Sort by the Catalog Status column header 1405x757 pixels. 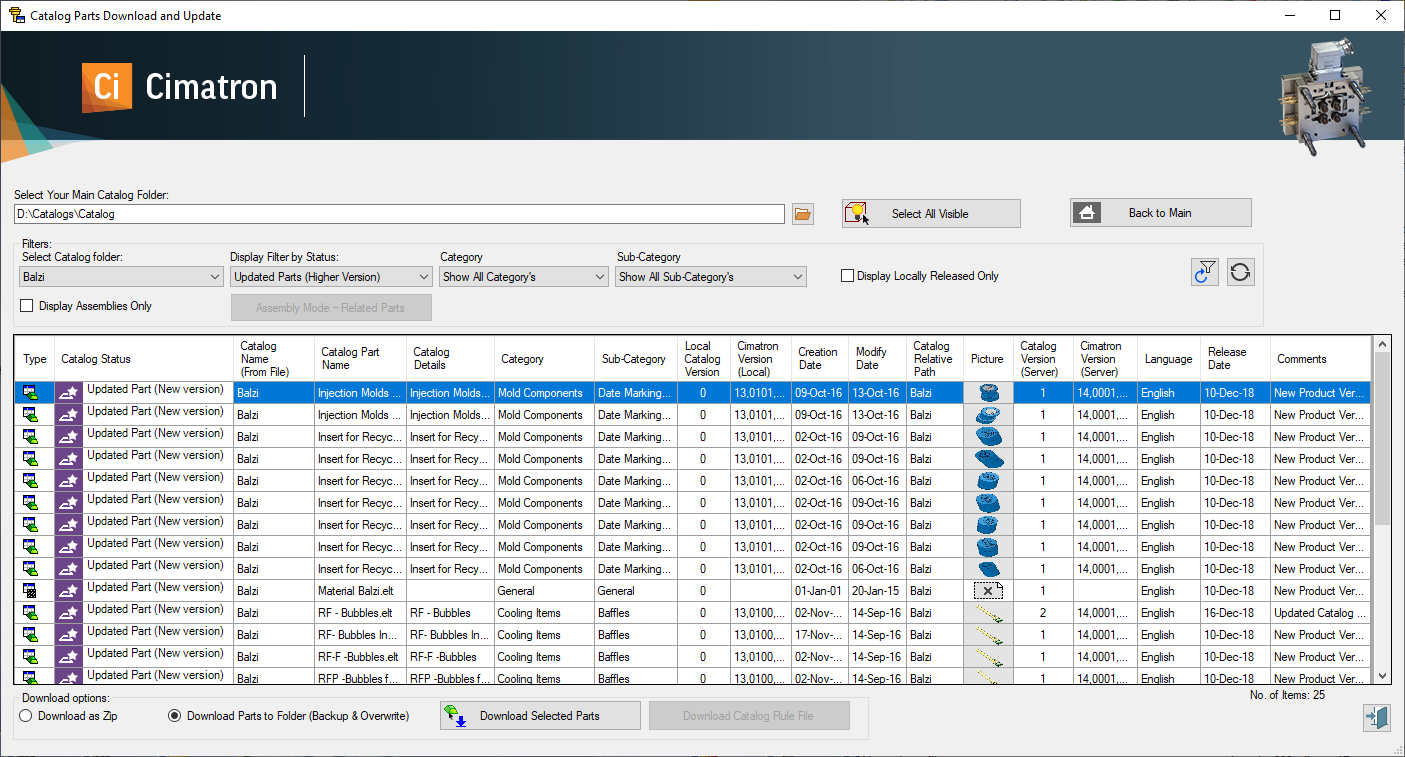coord(144,359)
